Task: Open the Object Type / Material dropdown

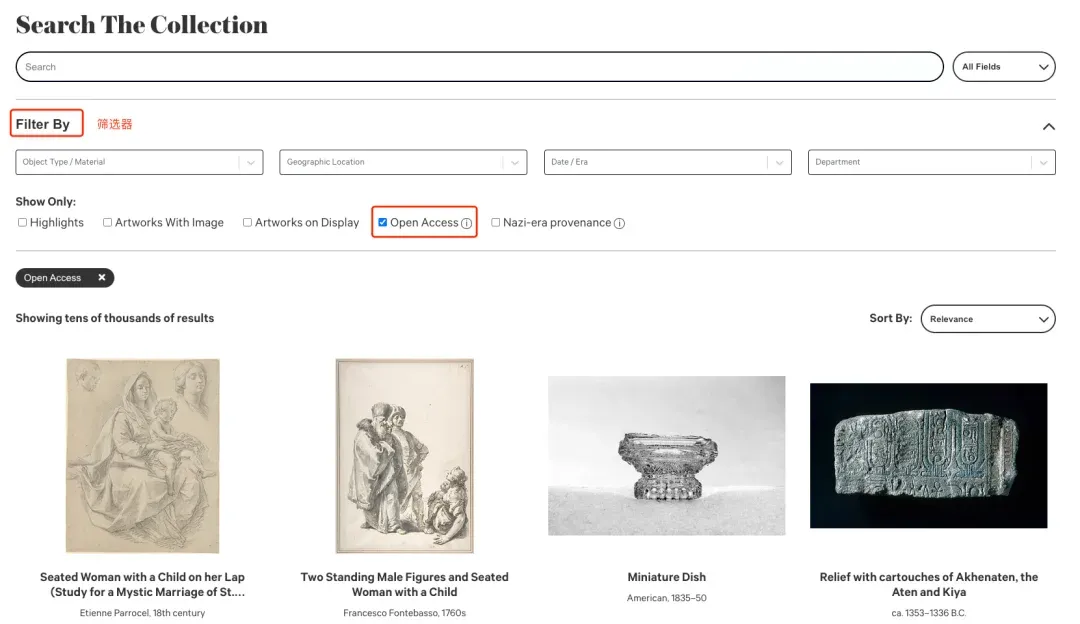Action: [139, 163]
